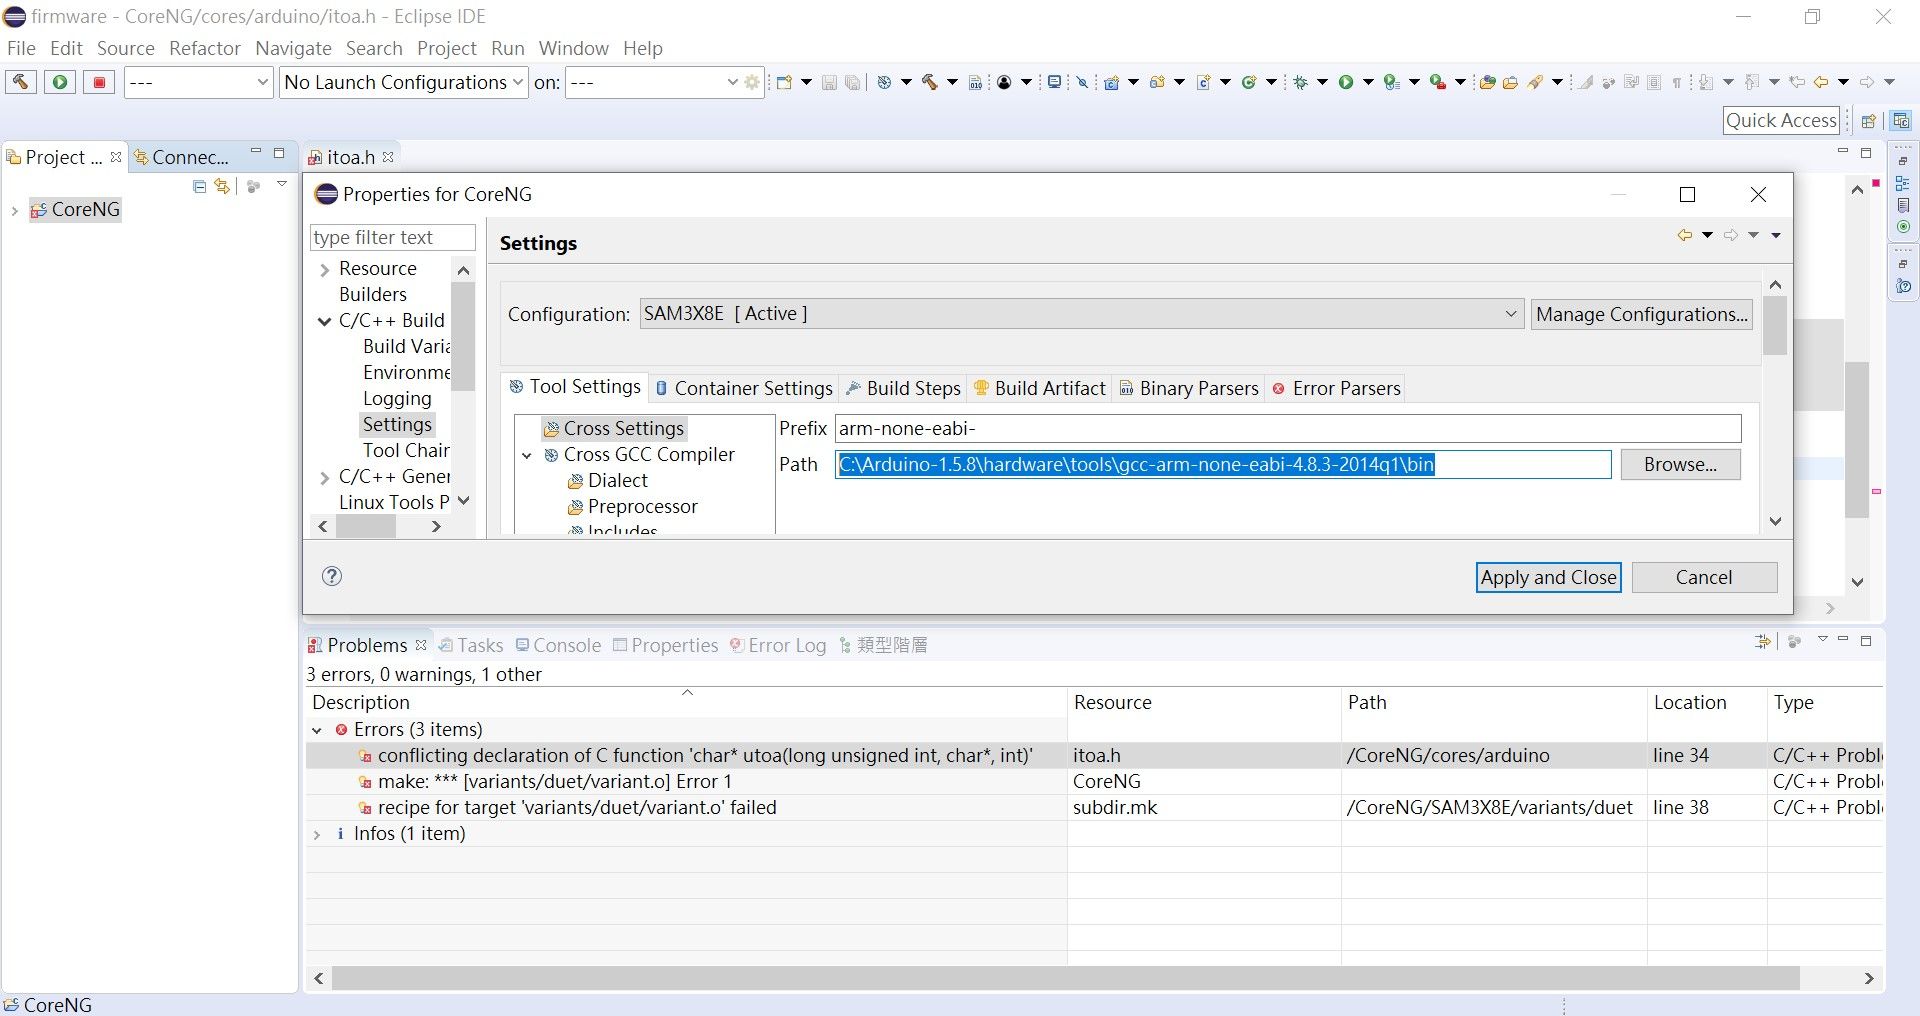
Task: Click the green bug Debug icon
Action: click(1300, 82)
